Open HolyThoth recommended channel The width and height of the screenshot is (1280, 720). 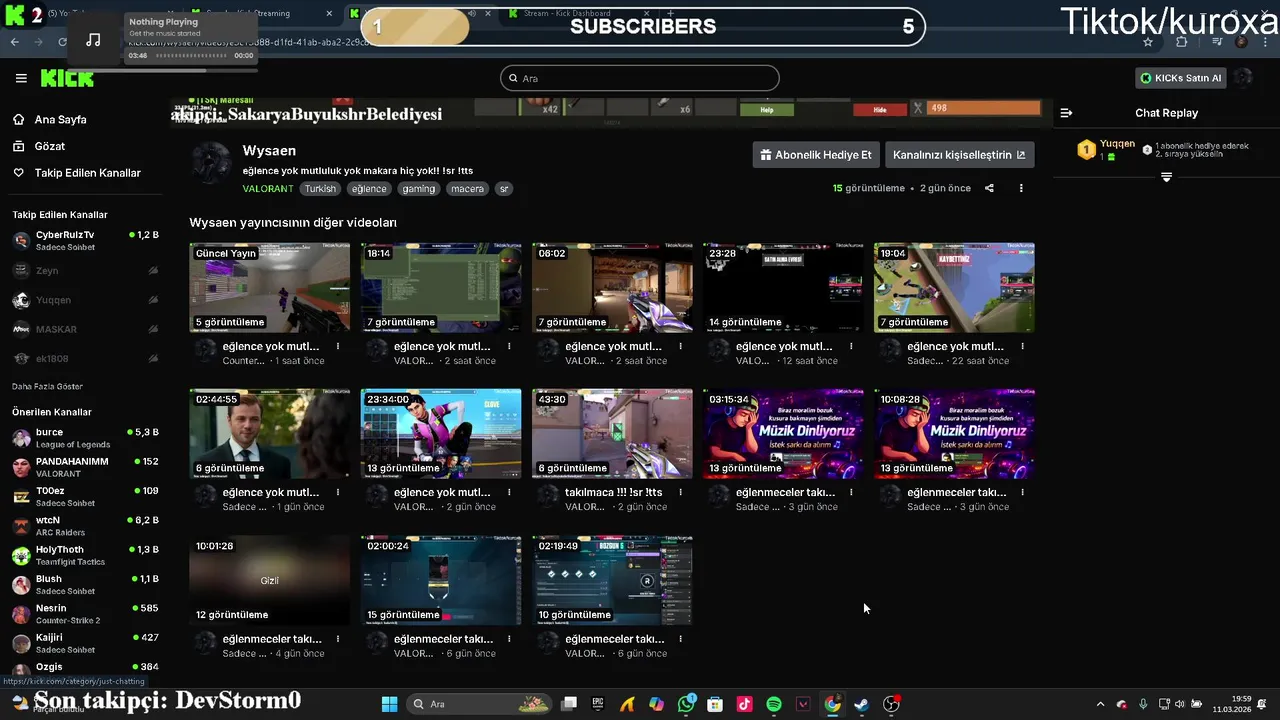[85, 555]
